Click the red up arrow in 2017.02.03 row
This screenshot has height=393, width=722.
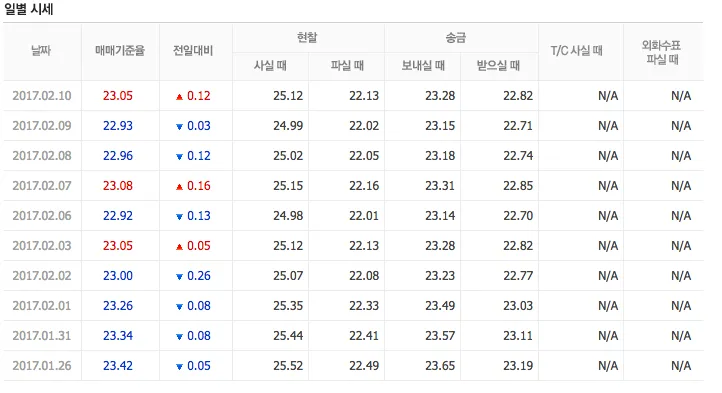pos(180,246)
